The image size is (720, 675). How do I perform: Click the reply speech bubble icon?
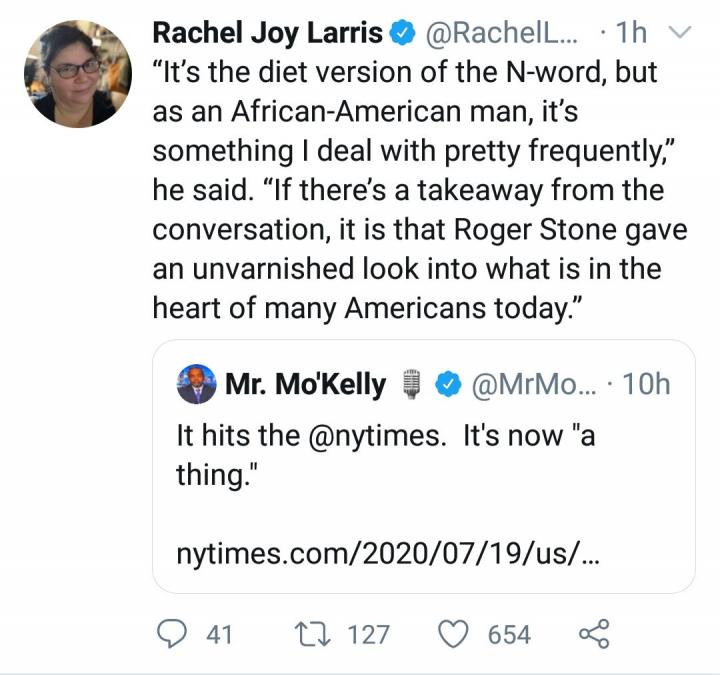[x=172, y=634]
